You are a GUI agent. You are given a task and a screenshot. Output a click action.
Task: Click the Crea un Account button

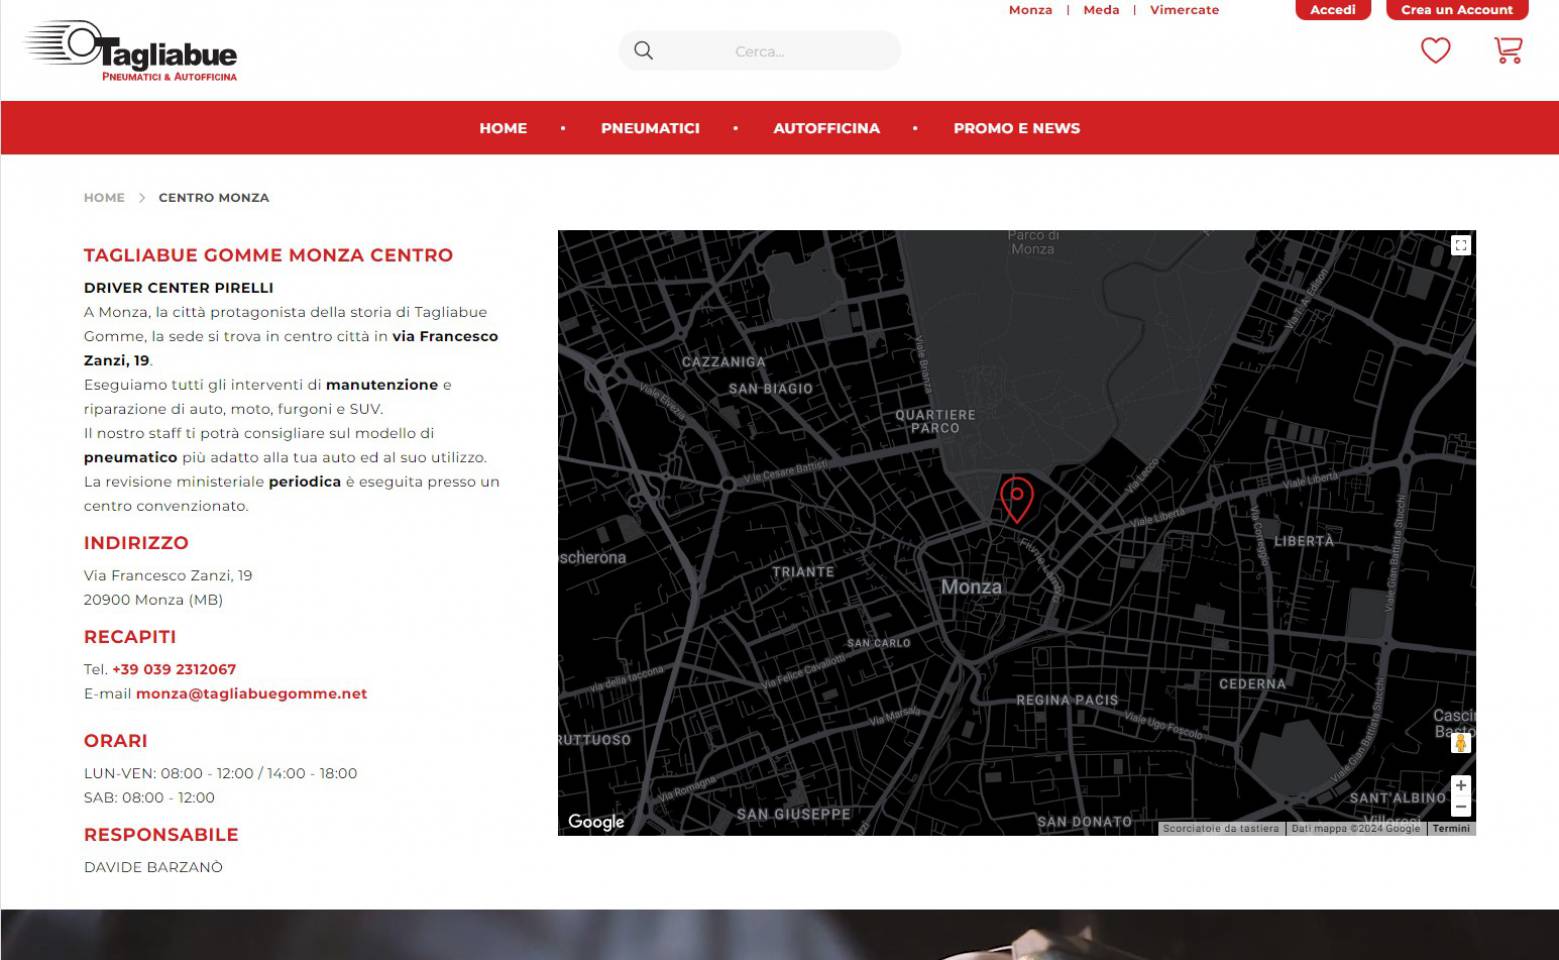click(x=1457, y=10)
